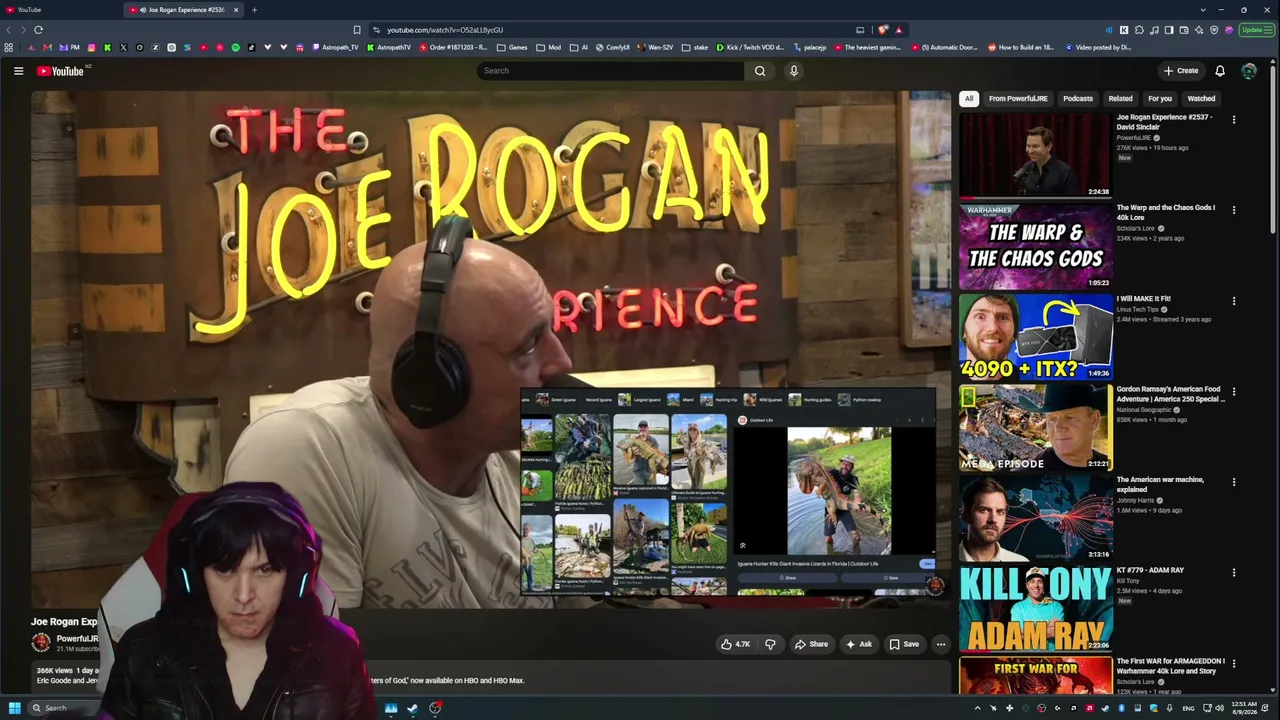
Task: Open Joe Rogan Experience #2537 title link
Action: point(1165,122)
